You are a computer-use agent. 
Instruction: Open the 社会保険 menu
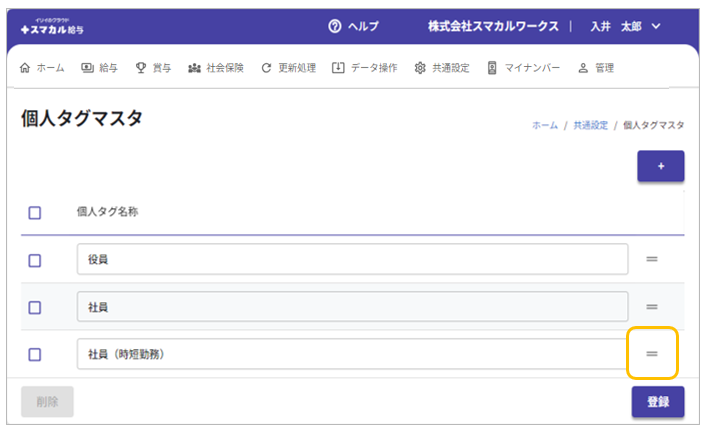[x=216, y=68]
